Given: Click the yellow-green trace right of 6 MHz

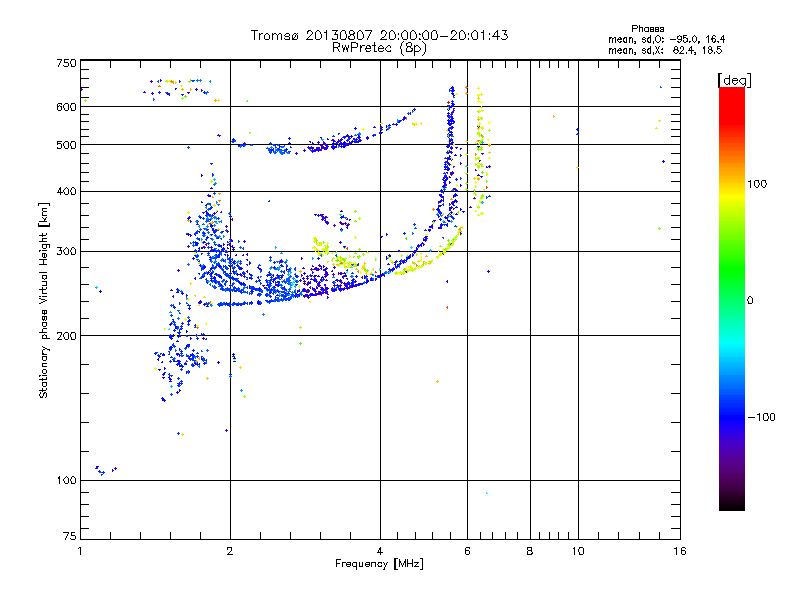Looking at the screenshot, I should point(480,153).
